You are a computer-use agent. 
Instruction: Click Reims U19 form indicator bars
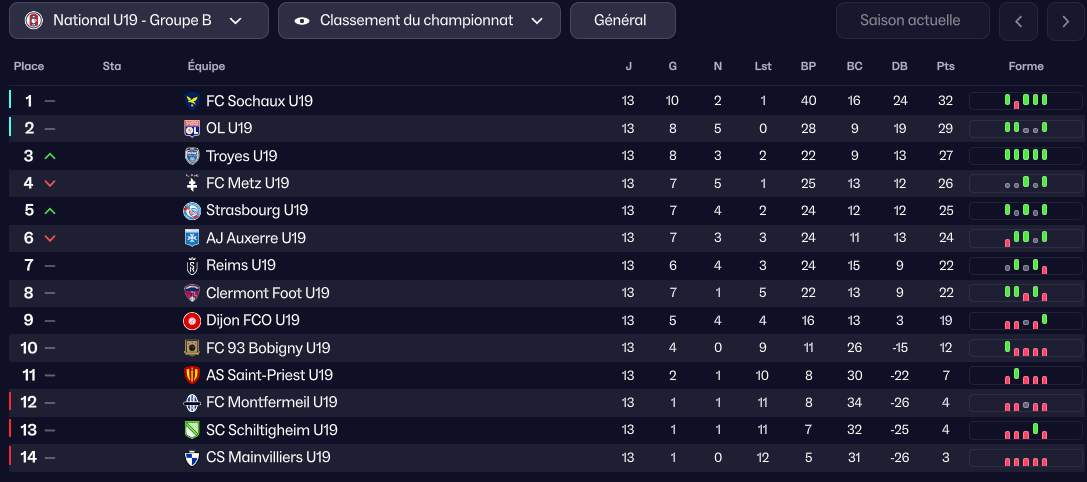[x=1026, y=266]
